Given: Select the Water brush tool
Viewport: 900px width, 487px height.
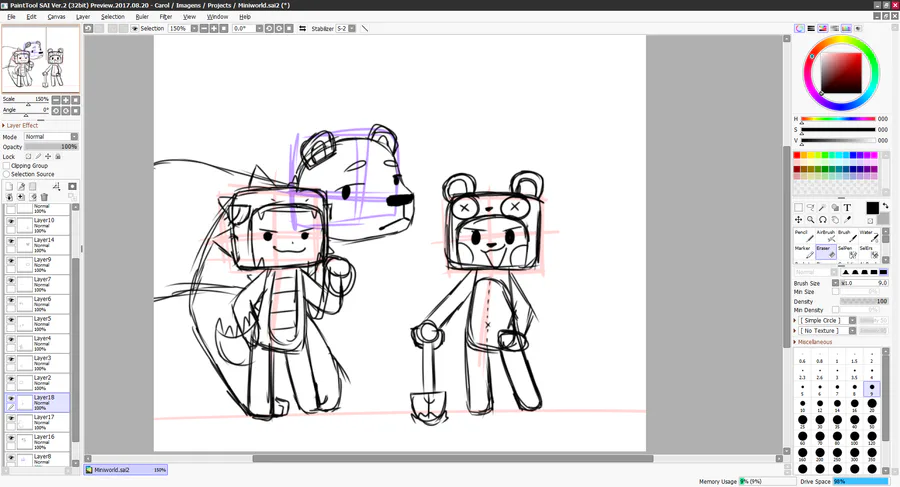Looking at the screenshot, I should coord(868,235).
